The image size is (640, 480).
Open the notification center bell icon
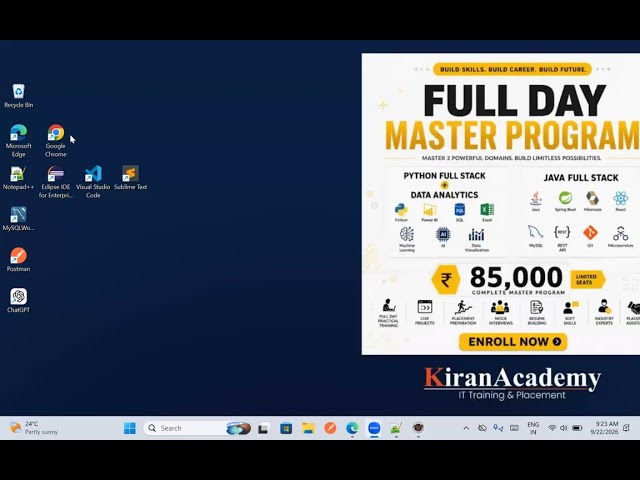click(627, 428)
